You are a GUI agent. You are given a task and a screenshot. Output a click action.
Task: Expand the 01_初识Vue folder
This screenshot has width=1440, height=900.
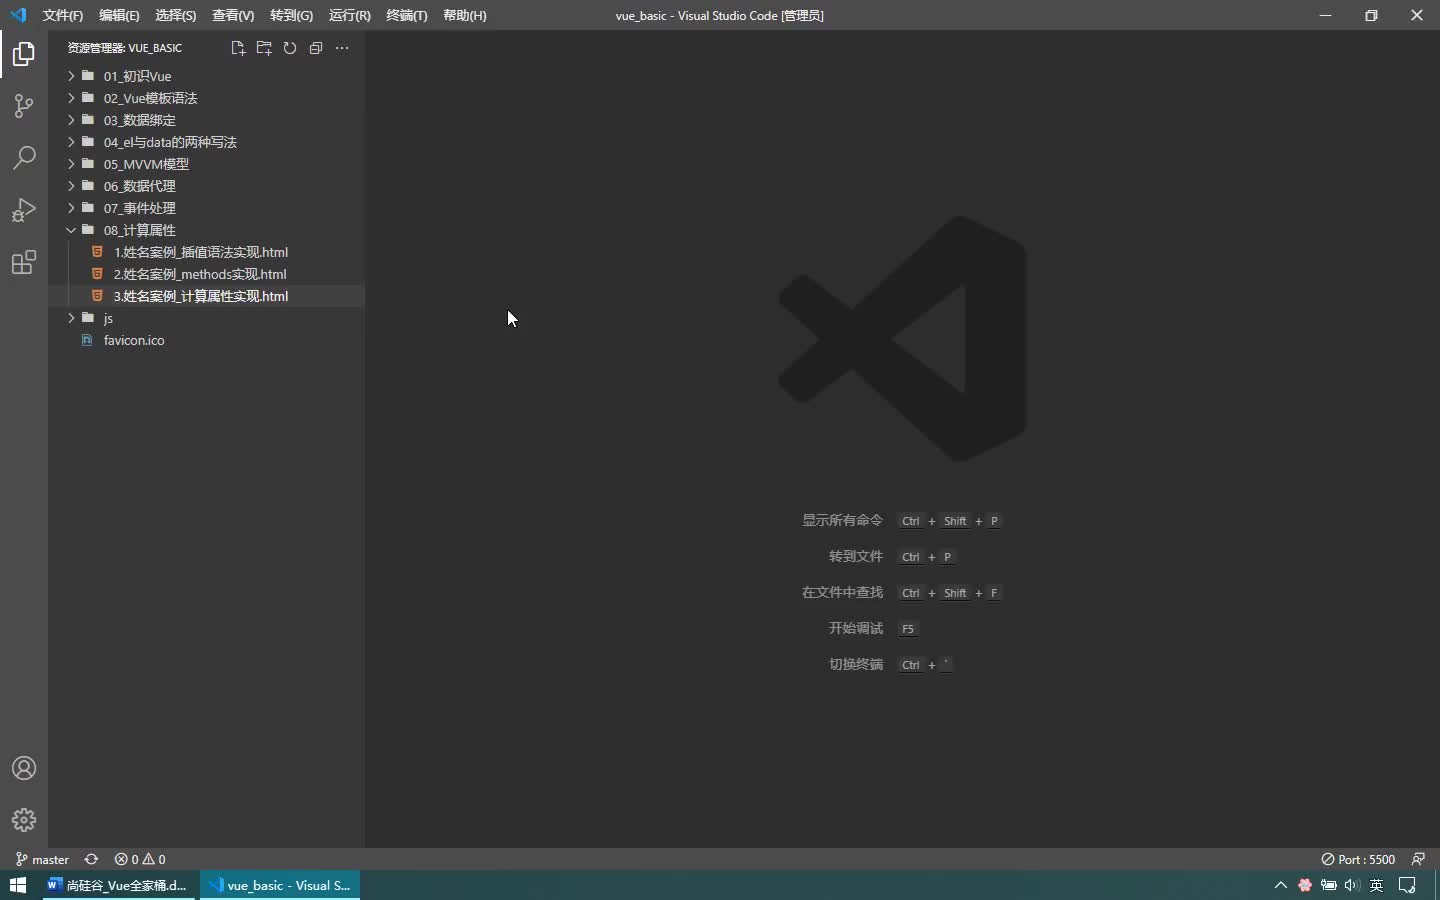pos(206,76)
